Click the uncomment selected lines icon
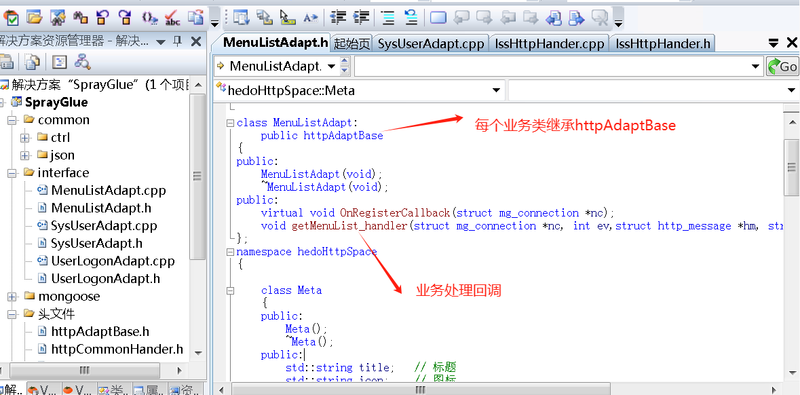Image resolution: width=800 pixels, height=395 pixels. 411,18
